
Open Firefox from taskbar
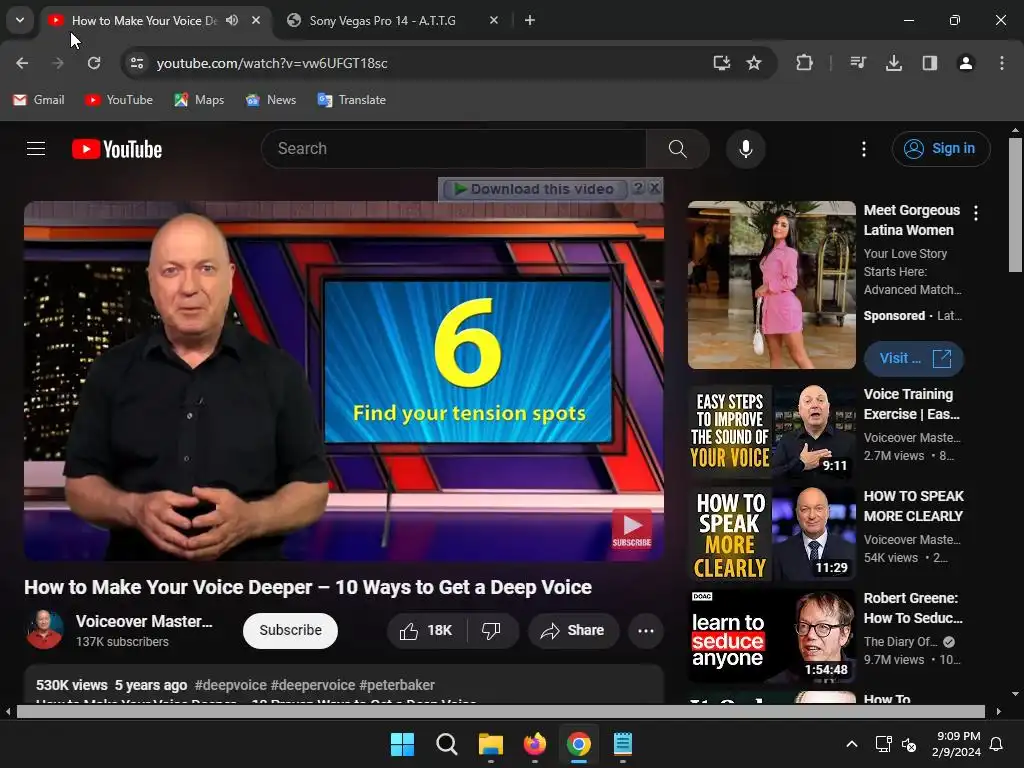pos(535,744)
